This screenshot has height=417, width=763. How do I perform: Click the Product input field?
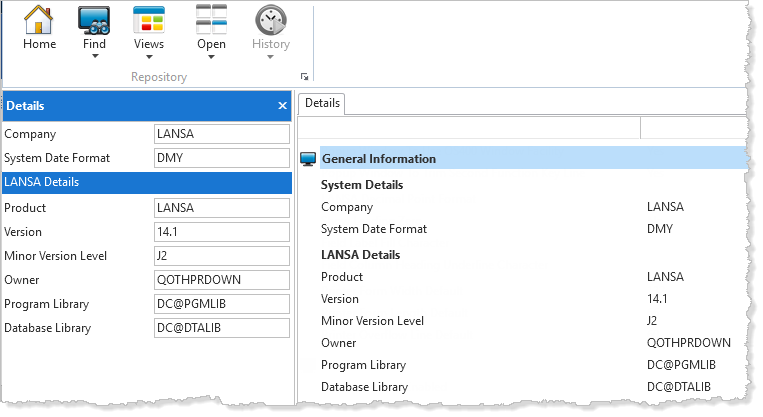pyautogui.click(x=222, y=208)
